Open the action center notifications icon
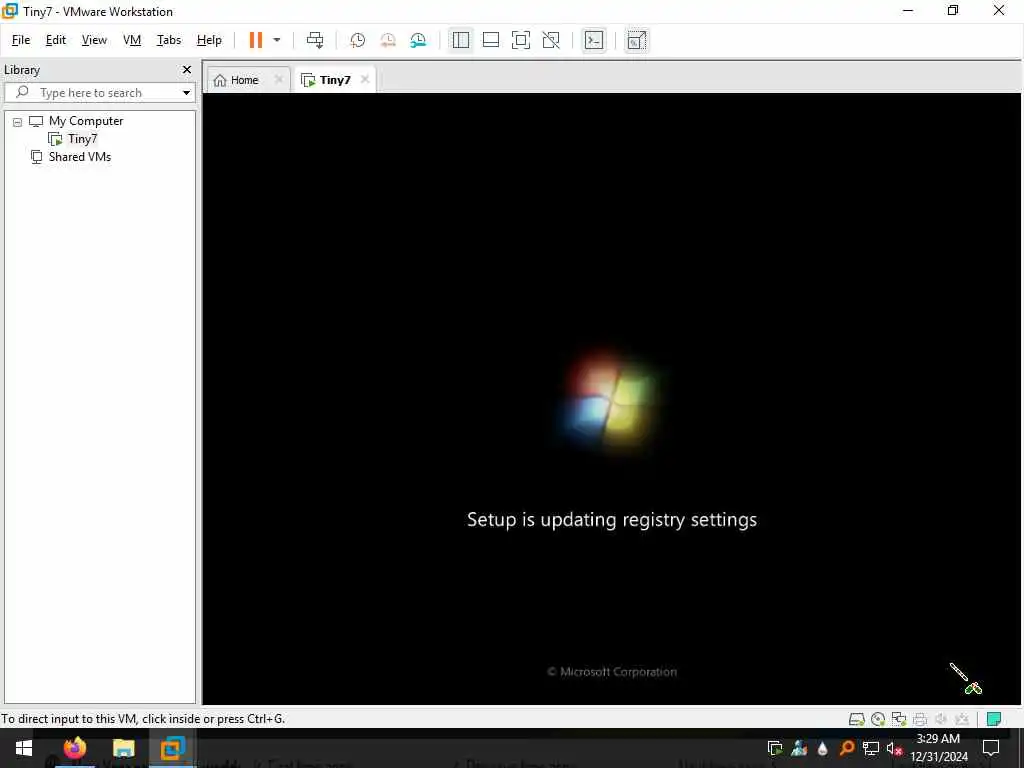1024x768 pixels. click(x=991, y=748)
